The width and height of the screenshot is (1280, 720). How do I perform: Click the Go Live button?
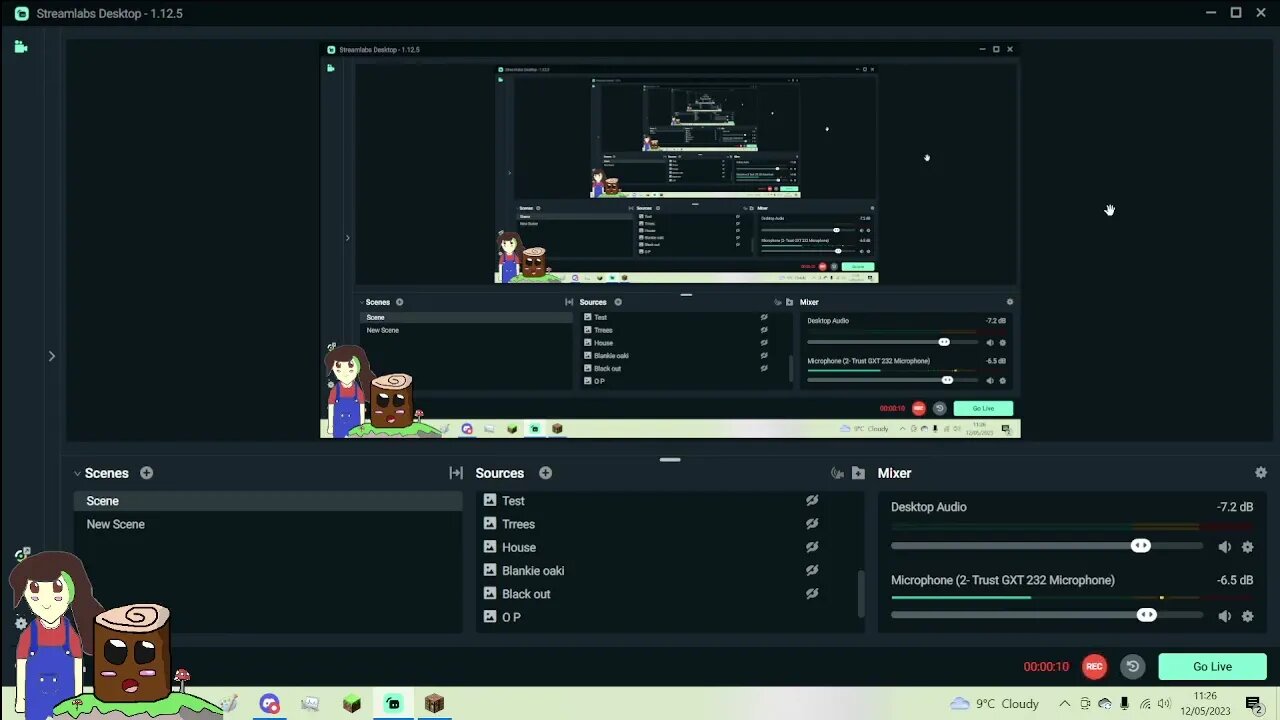click(x=1212, y=667)
